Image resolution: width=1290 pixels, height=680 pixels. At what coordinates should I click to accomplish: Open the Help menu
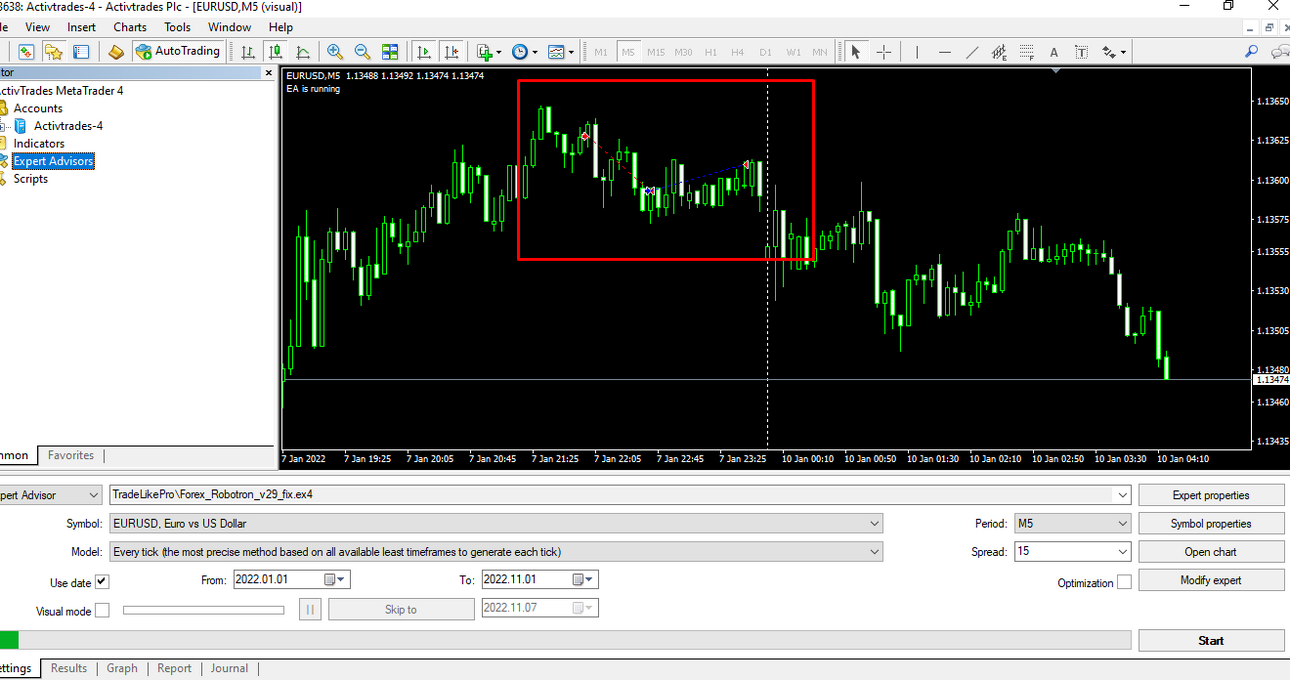coord(281,27)
